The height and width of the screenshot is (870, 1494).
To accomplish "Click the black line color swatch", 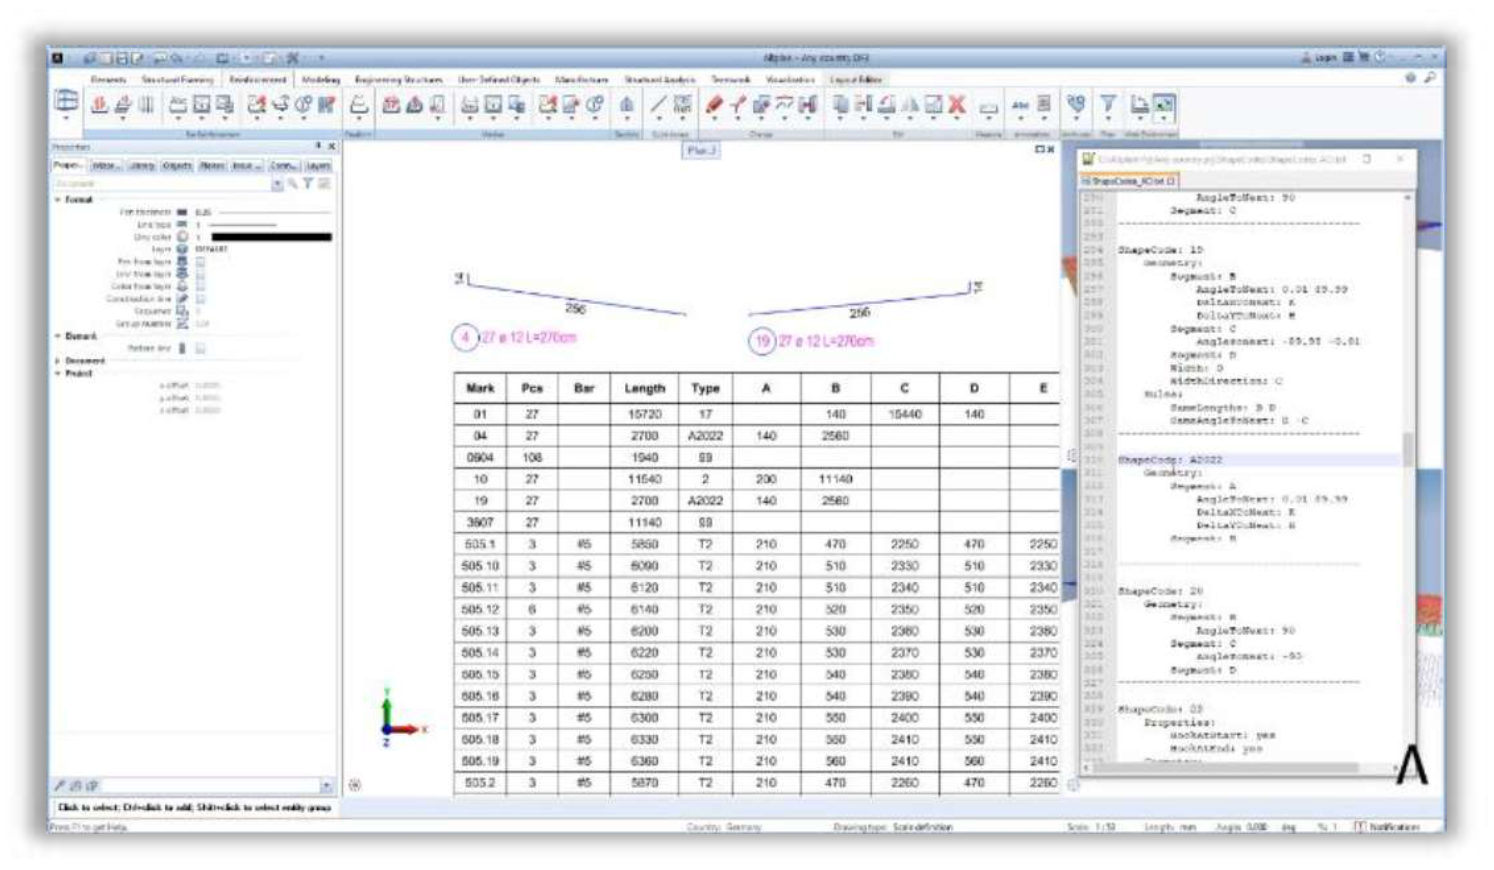I will pyautogui.click(x=271, y=237).
